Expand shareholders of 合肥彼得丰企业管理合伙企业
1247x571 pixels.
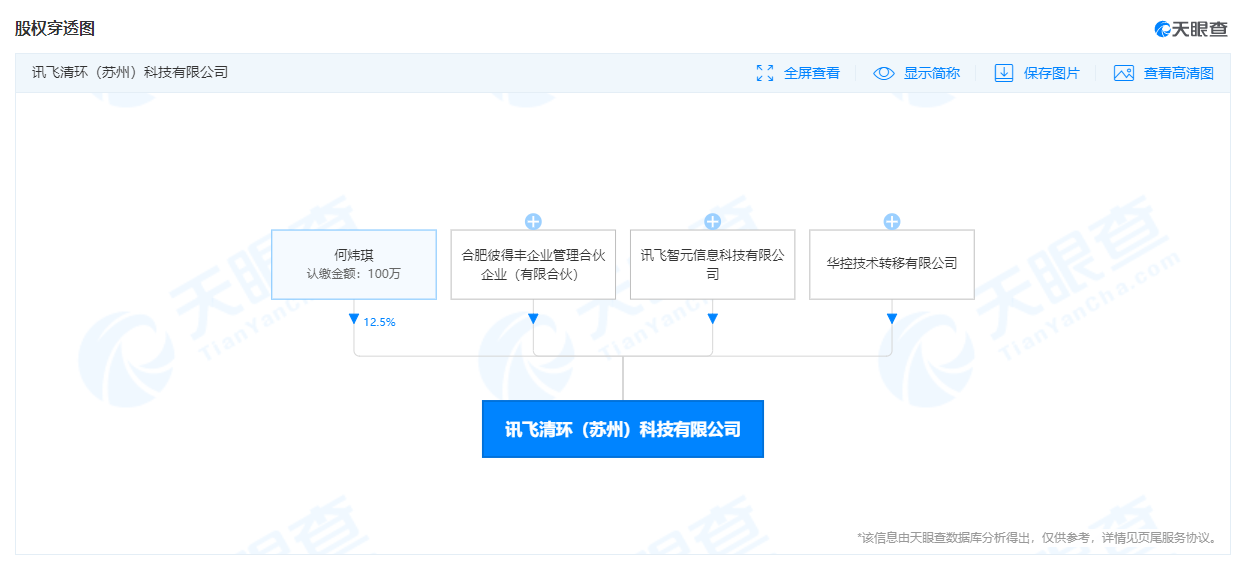(x=533, y=221)
